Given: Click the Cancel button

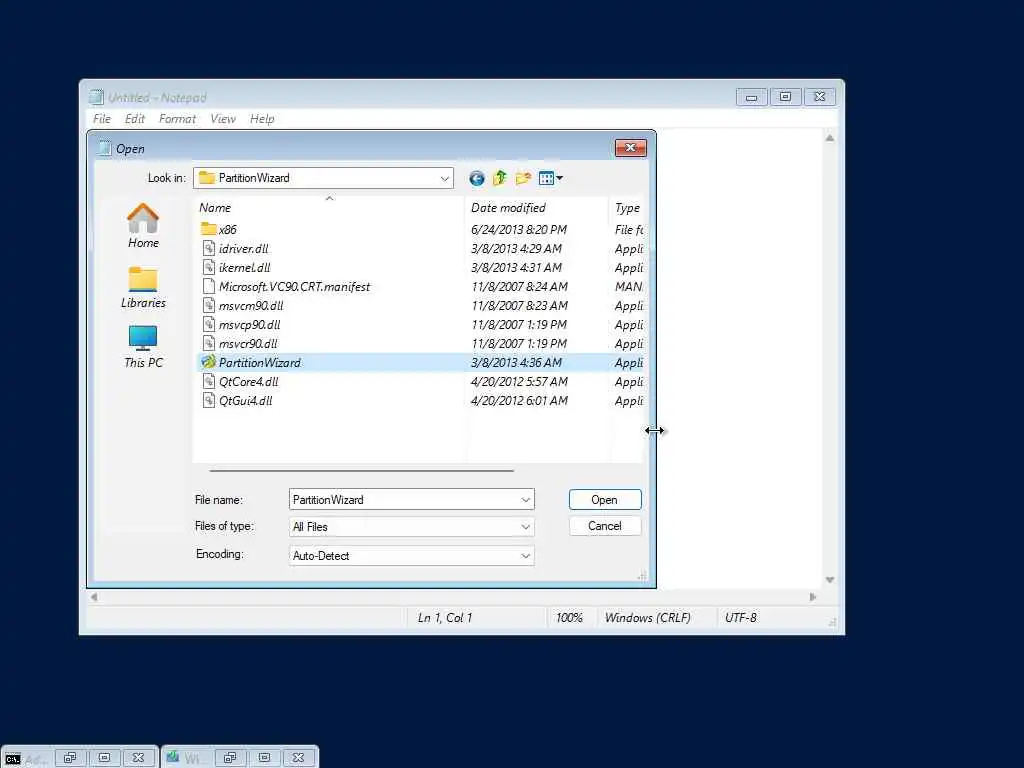Looking at the screenshot, I should click(605, 526).
